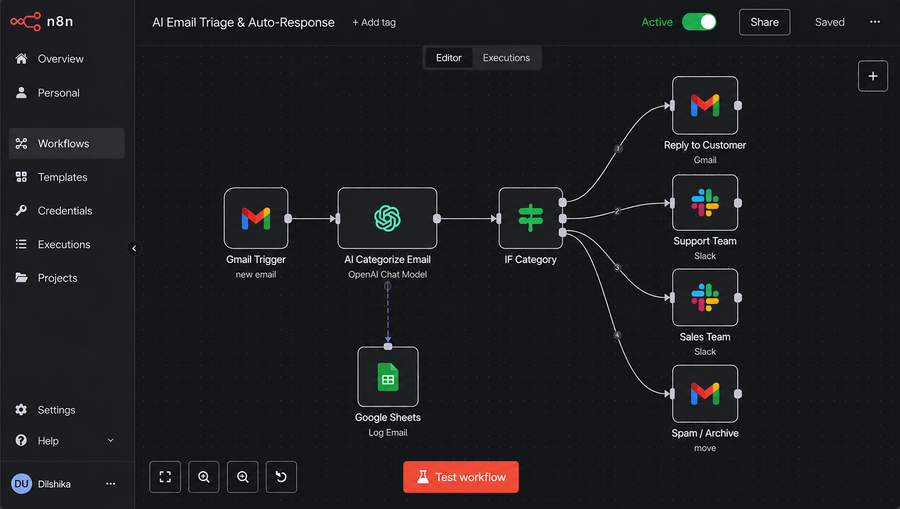Click the second zoom magnifier button
The image size is (900, 509).
(x=243, y=477)
